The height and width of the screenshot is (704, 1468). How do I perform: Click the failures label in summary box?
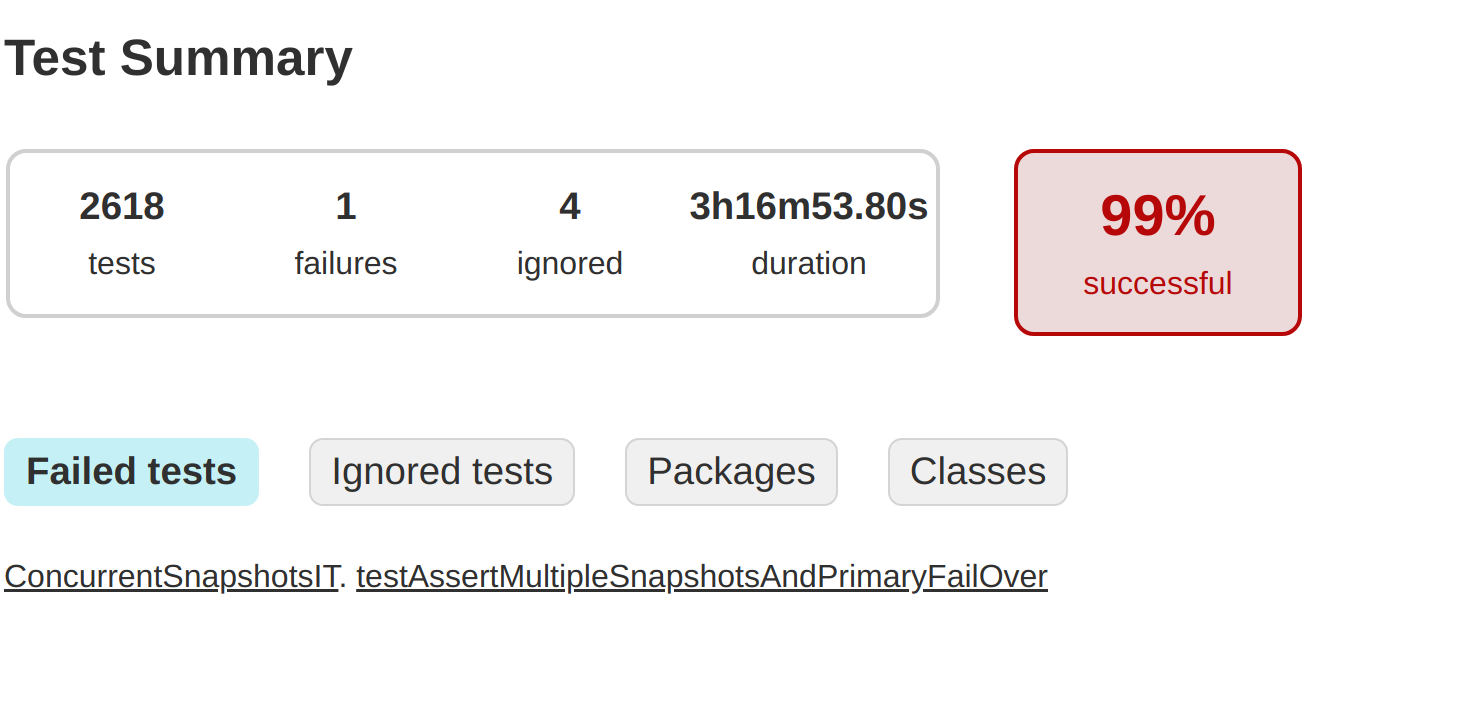coord(345,263)
